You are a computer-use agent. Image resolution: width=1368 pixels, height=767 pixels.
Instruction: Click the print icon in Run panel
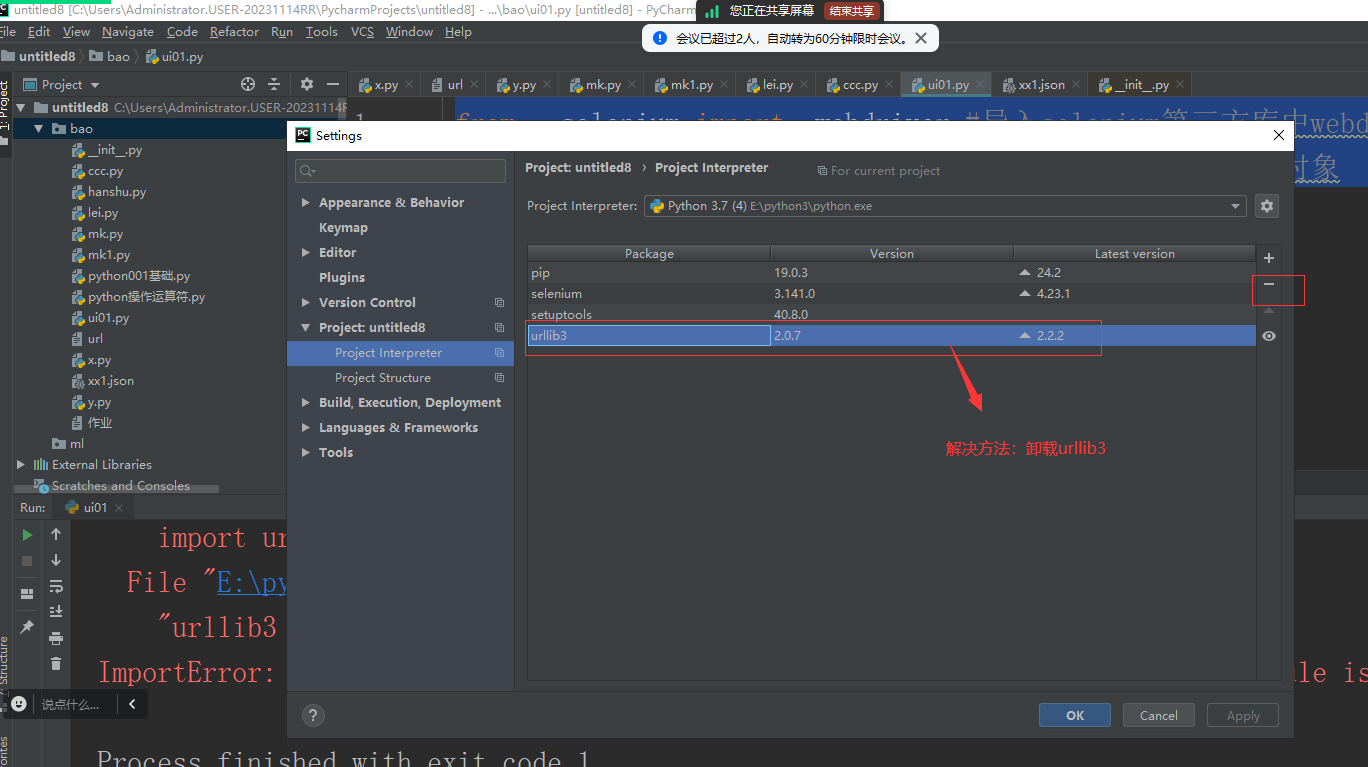coord(56,638)
